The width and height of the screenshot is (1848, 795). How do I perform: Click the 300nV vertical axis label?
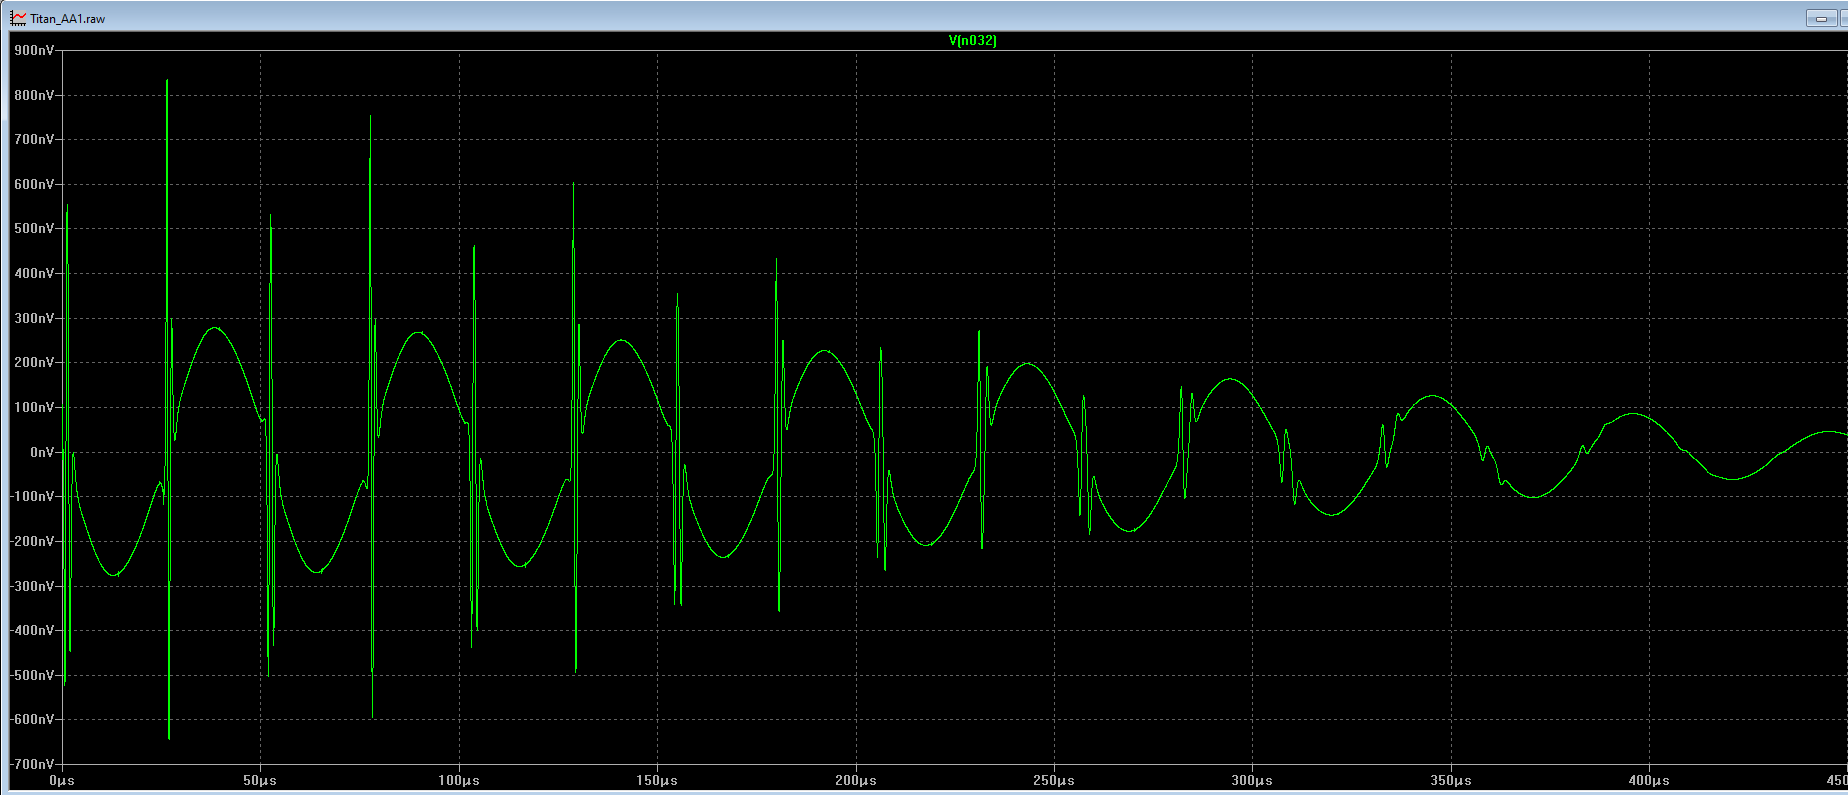35,318
